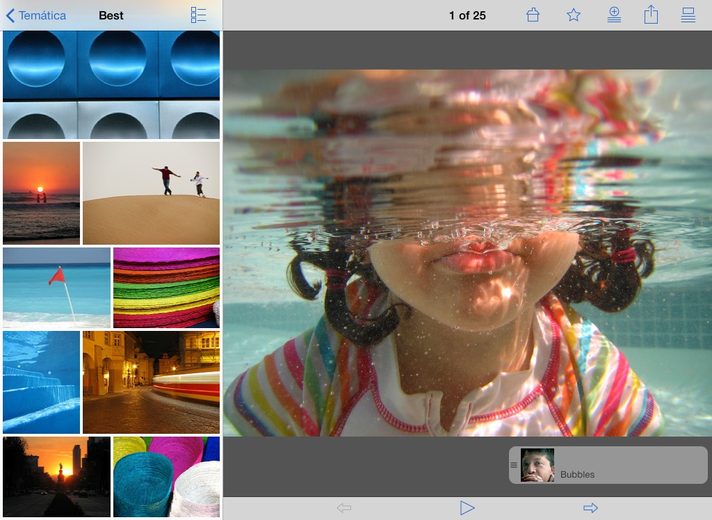This screenshot has height=520, width=712.
Task: Open the stacked colorful felt thumbnail
Action: click(x=167, y=288)
